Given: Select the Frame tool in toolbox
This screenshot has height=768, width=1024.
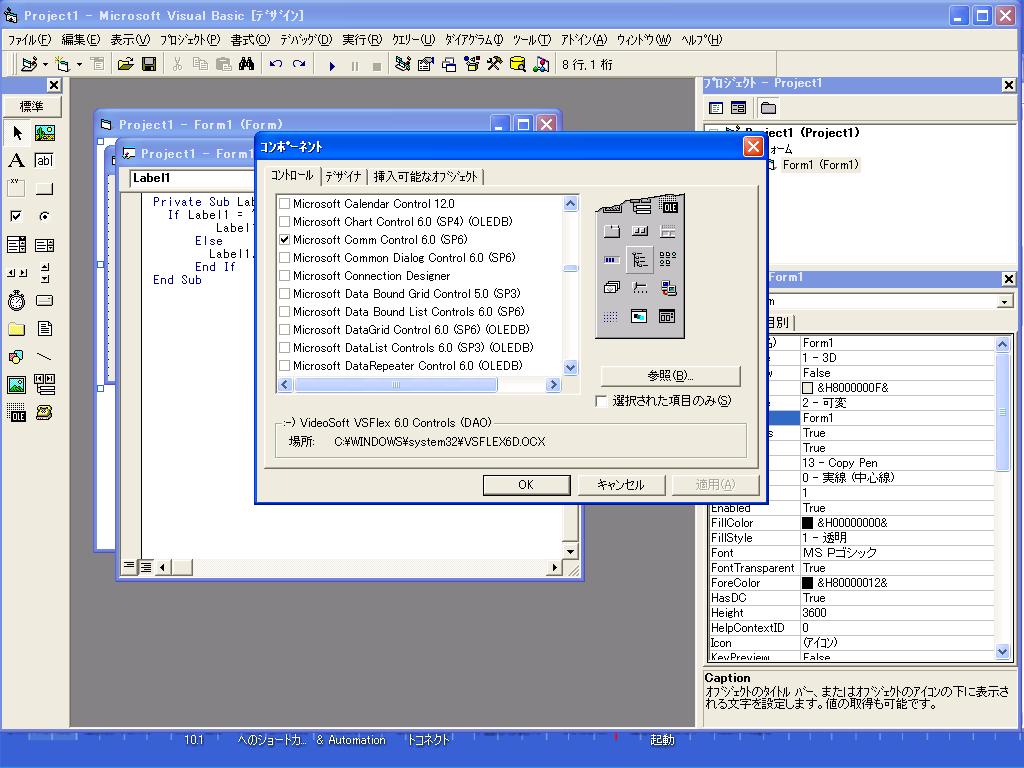Looking at the screenshot, I should (17, 189).
